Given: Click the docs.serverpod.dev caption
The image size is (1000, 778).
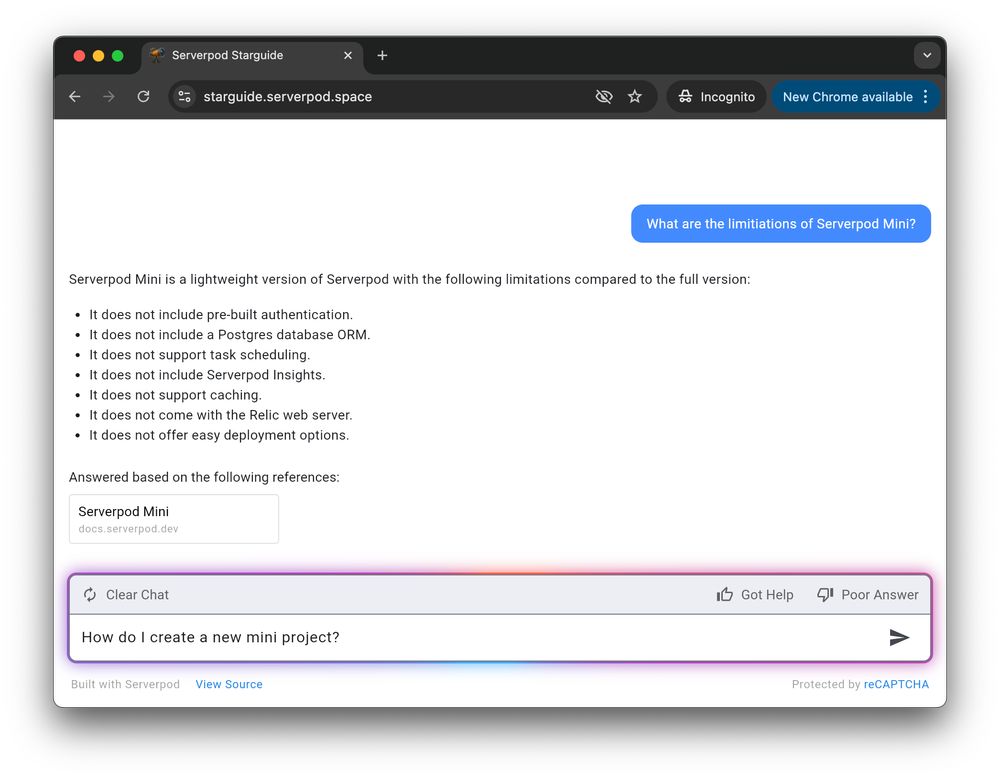Looking at the screenshot, I should click(x=128, y=529).
